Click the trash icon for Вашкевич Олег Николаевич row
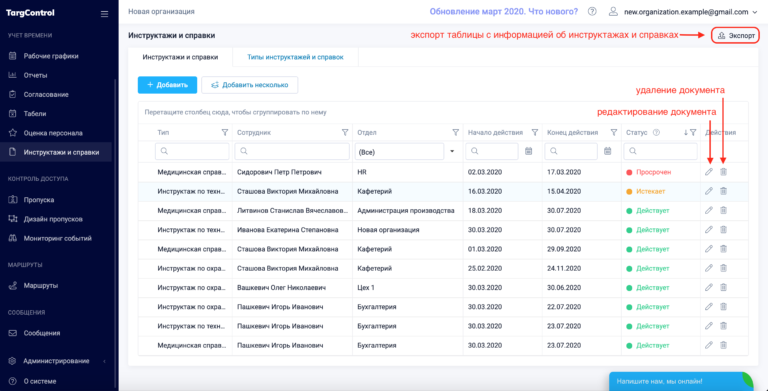The image size is (768, 391). [723, 287]
